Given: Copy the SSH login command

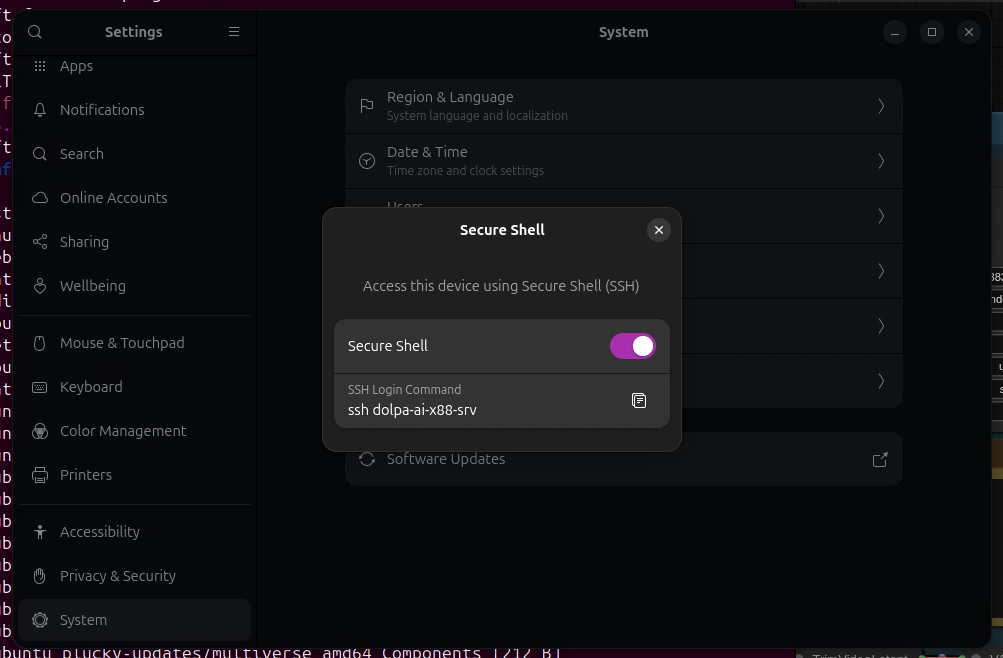Looking at the screenshot, I should (639, 401).
